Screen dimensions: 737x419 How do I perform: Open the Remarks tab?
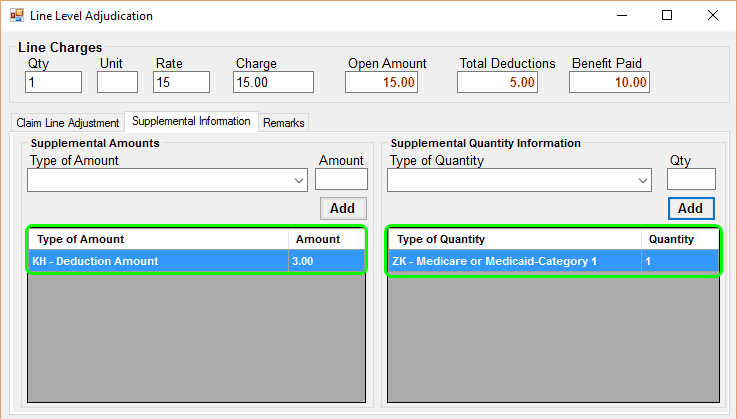pos(284,122)
